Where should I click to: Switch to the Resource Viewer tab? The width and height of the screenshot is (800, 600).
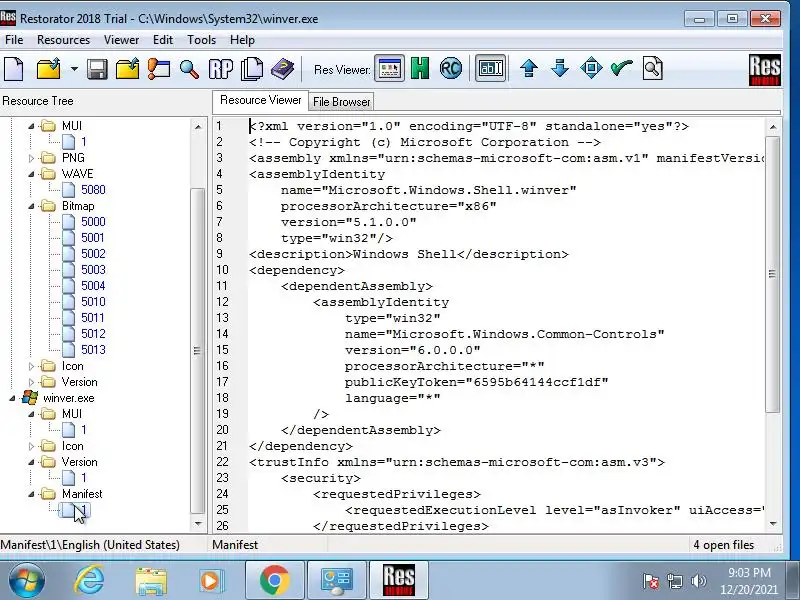[x=261, y=100]
